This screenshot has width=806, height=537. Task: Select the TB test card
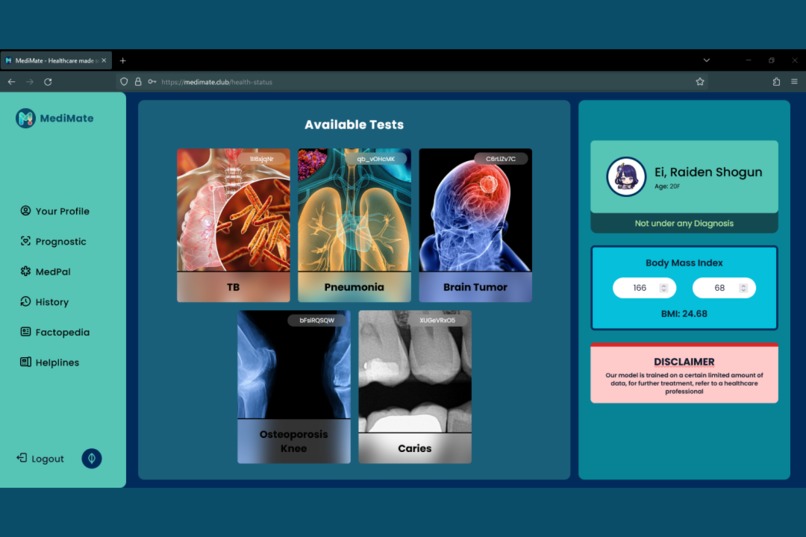[x=233, y=225]
